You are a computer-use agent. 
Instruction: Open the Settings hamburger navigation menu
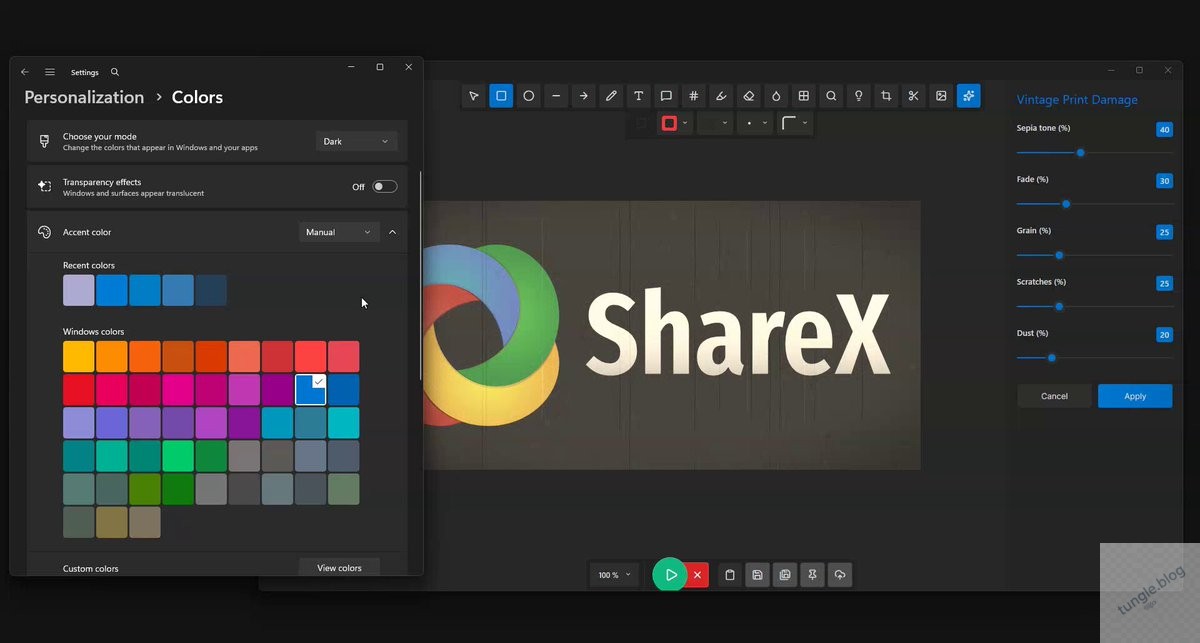(x=50, y=72)
